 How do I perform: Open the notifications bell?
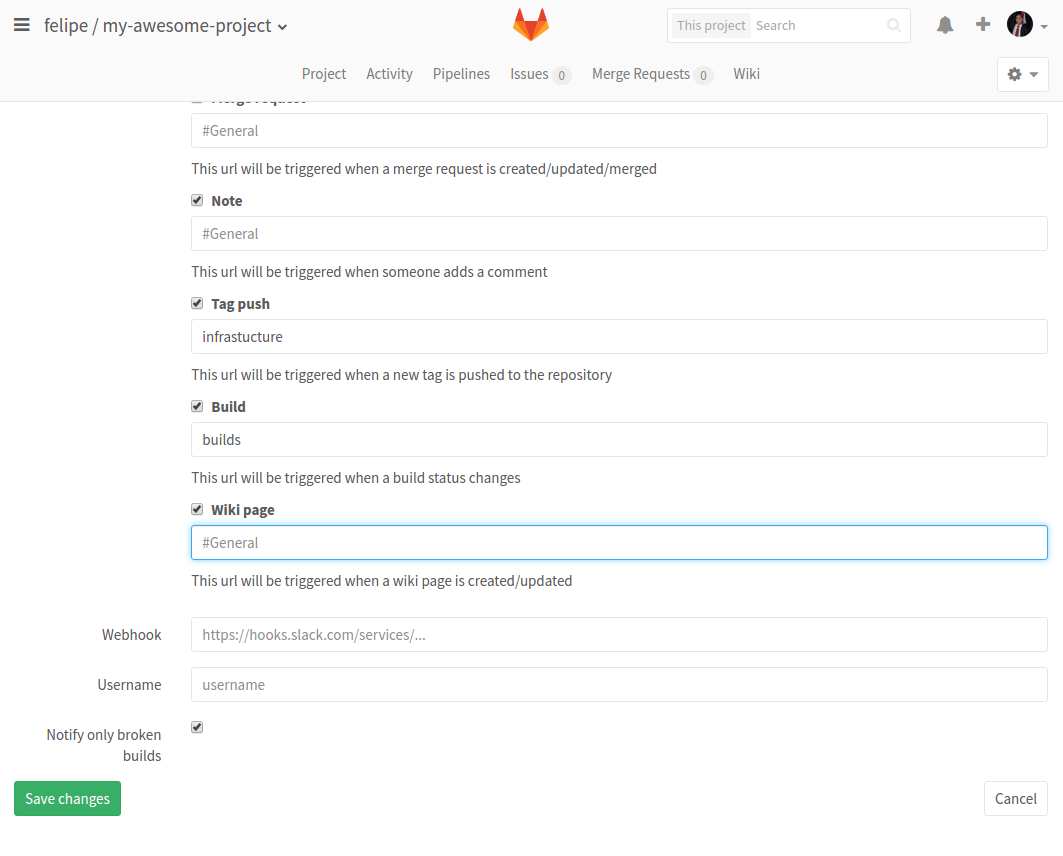944,24
